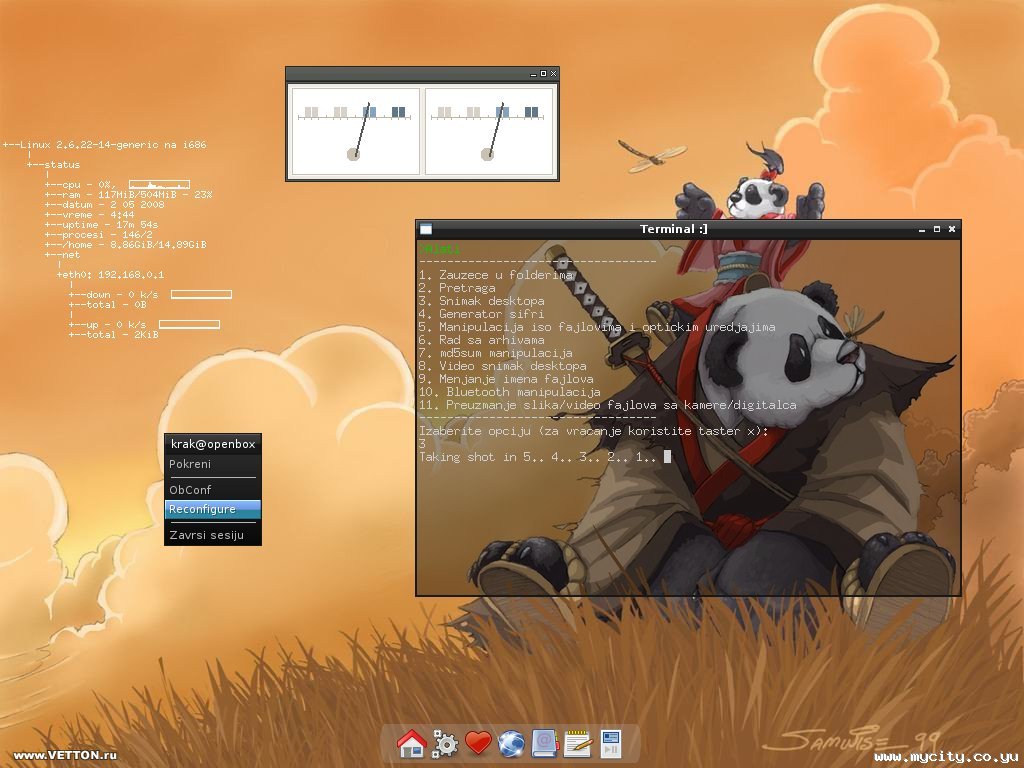
Task: Click terminal line '10. Bluetooth manipulacija'
Action: pos(509,392)
